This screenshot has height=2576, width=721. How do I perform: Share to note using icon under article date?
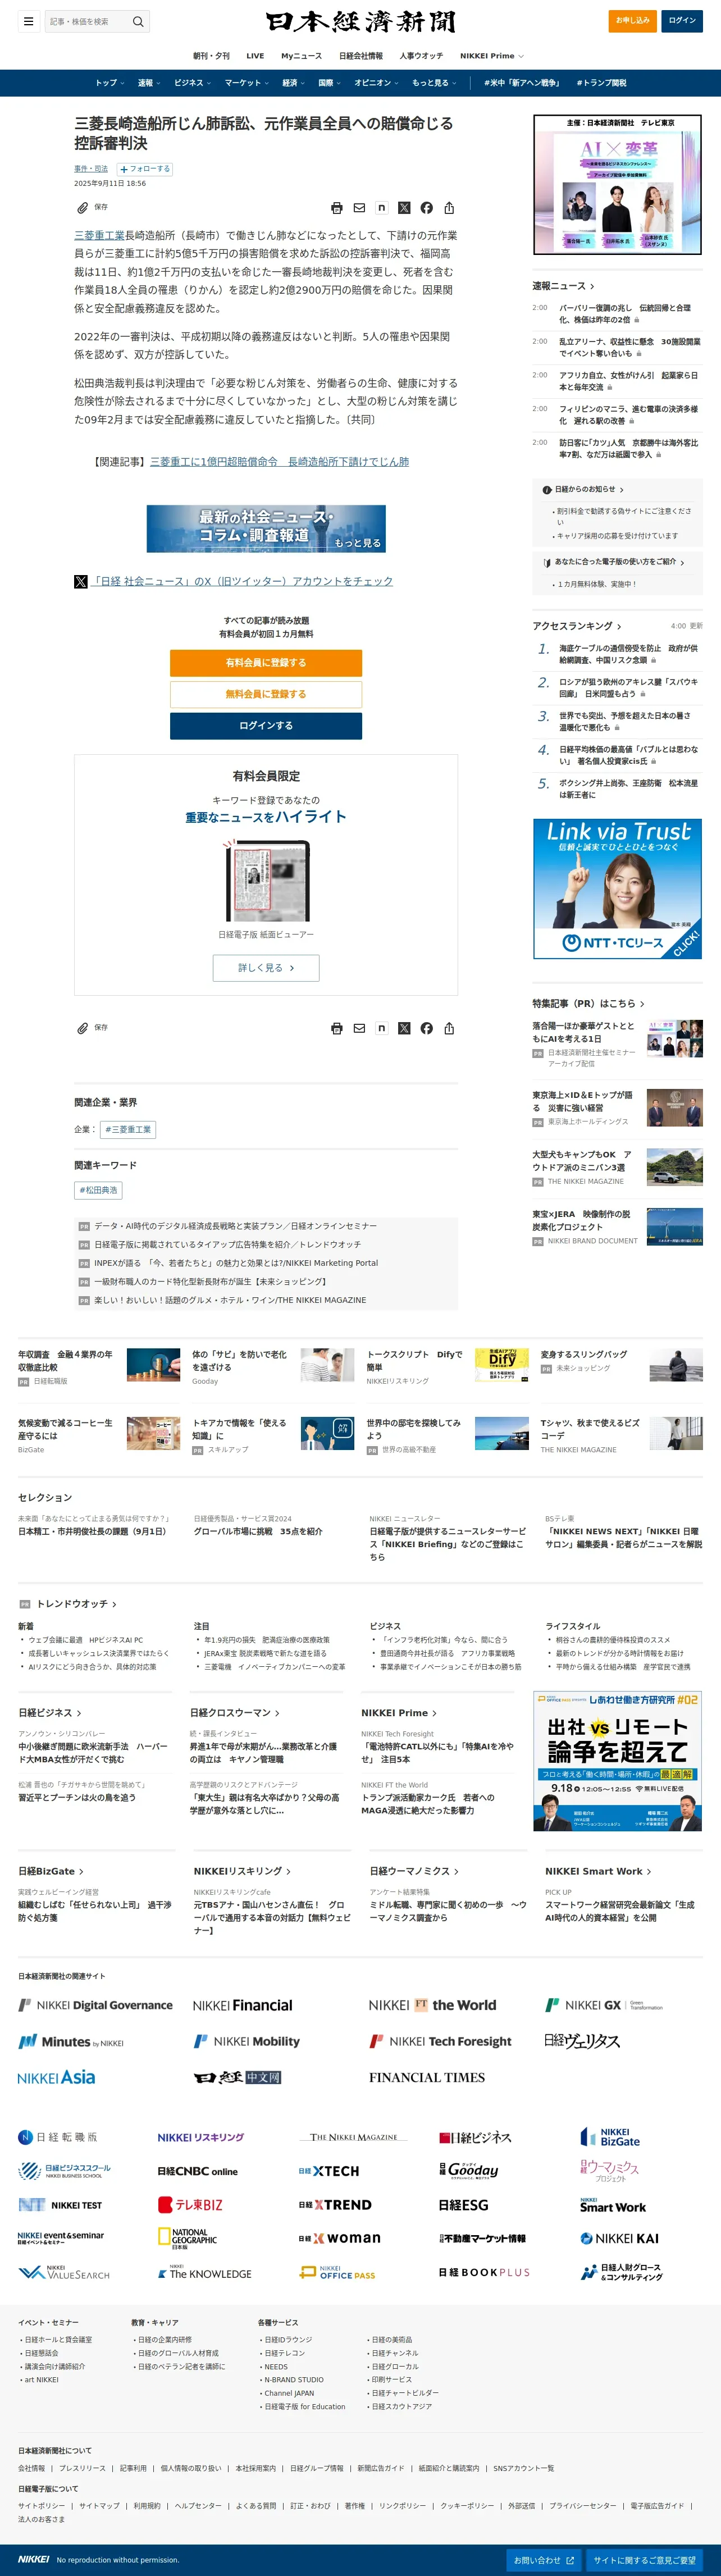[381, 208]
